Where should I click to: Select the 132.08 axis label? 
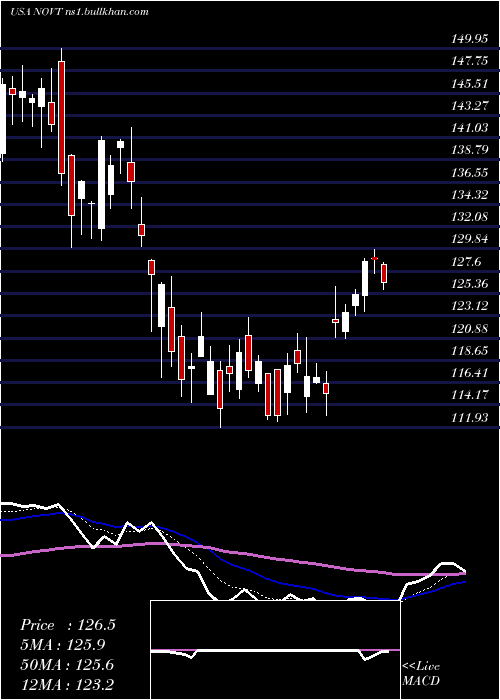470,217
